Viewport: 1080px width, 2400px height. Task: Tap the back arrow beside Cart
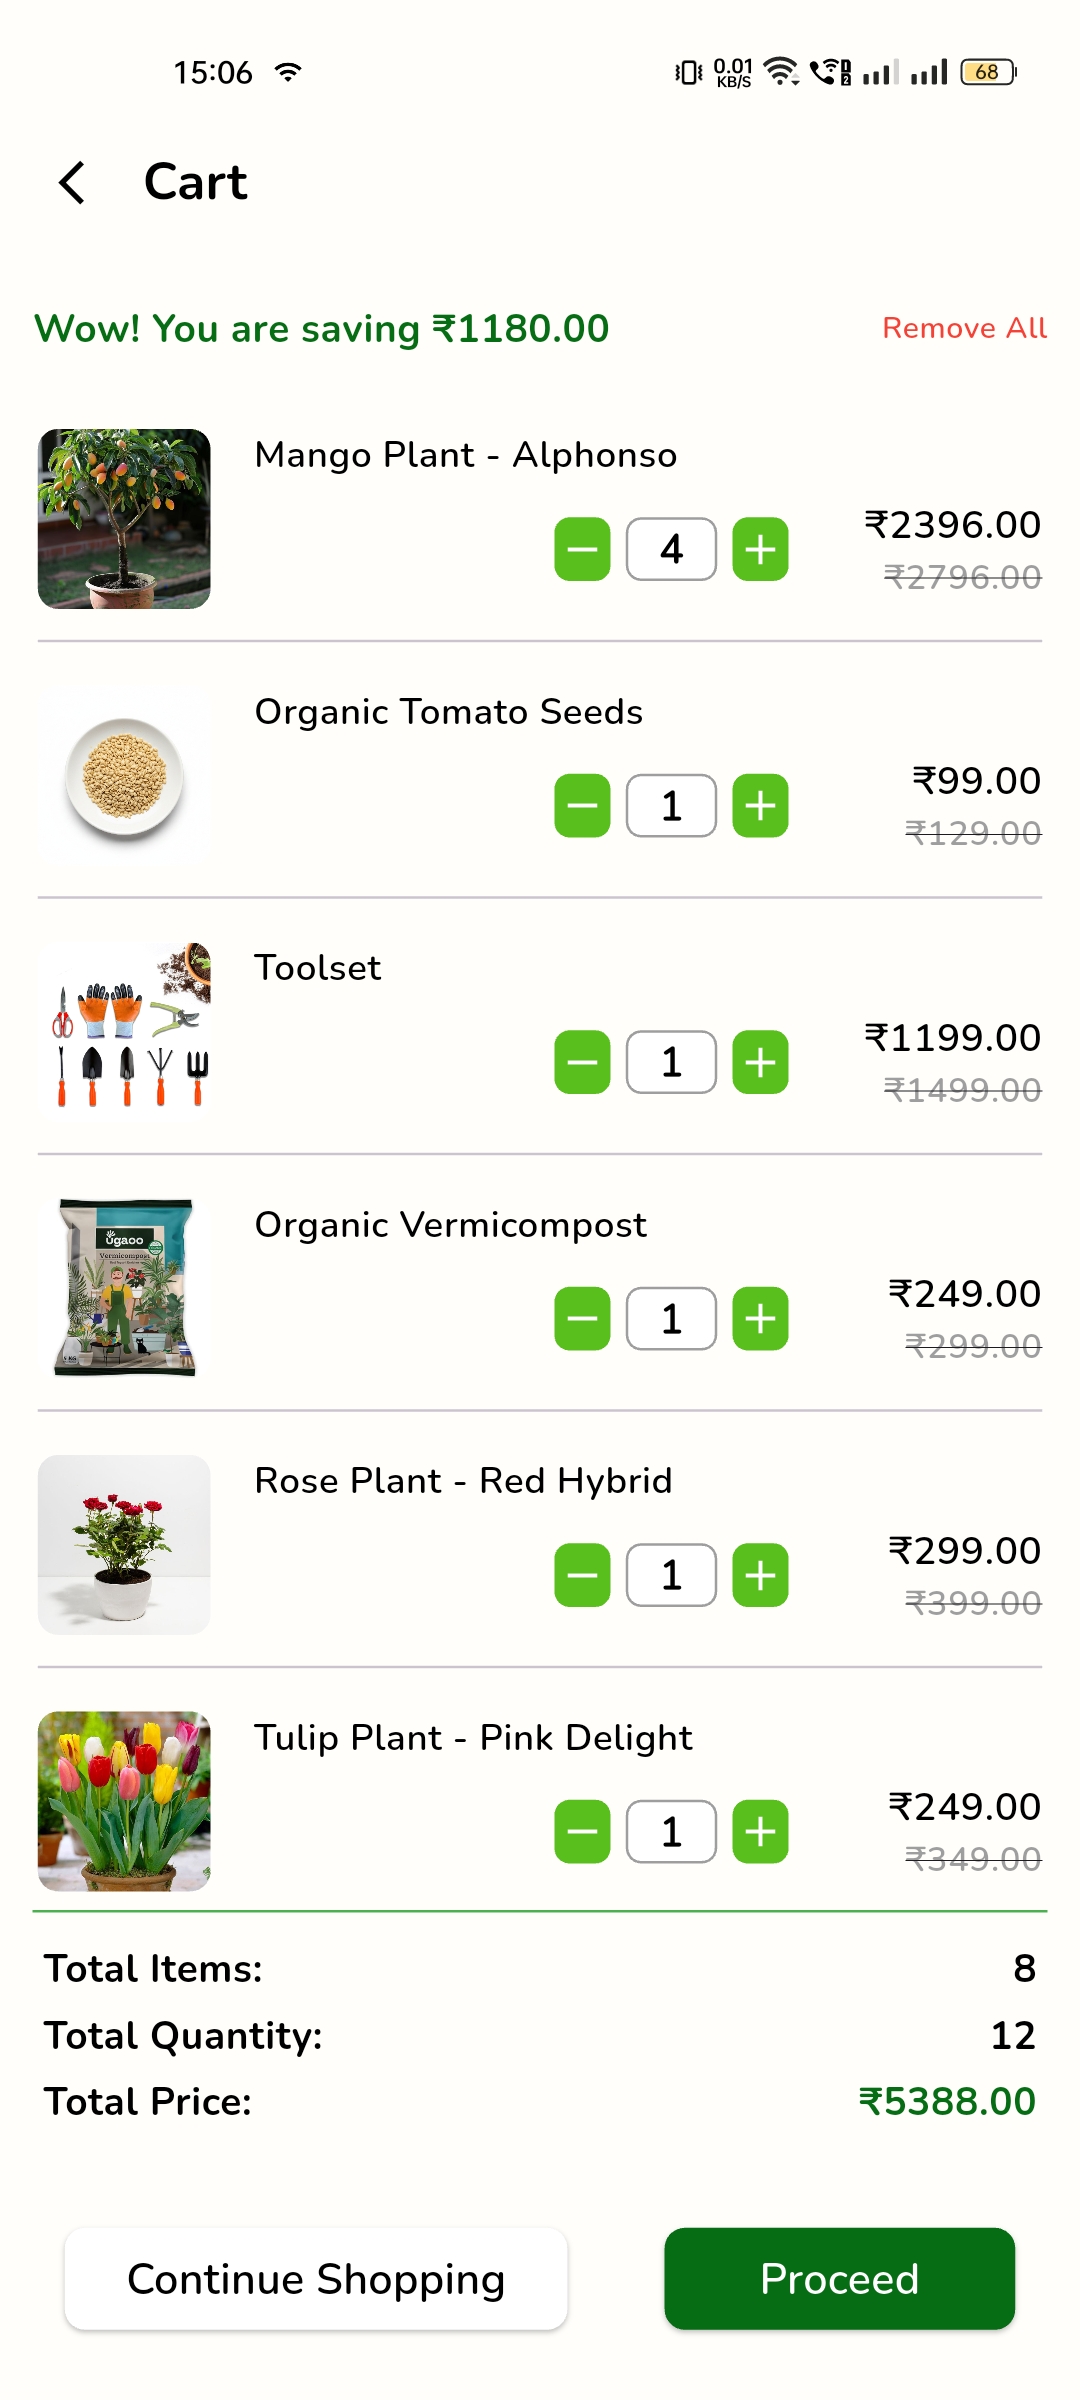72,183
